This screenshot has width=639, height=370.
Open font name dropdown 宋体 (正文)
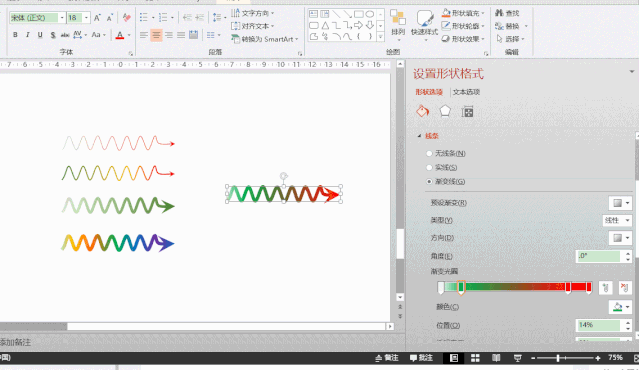coord(62,18)
